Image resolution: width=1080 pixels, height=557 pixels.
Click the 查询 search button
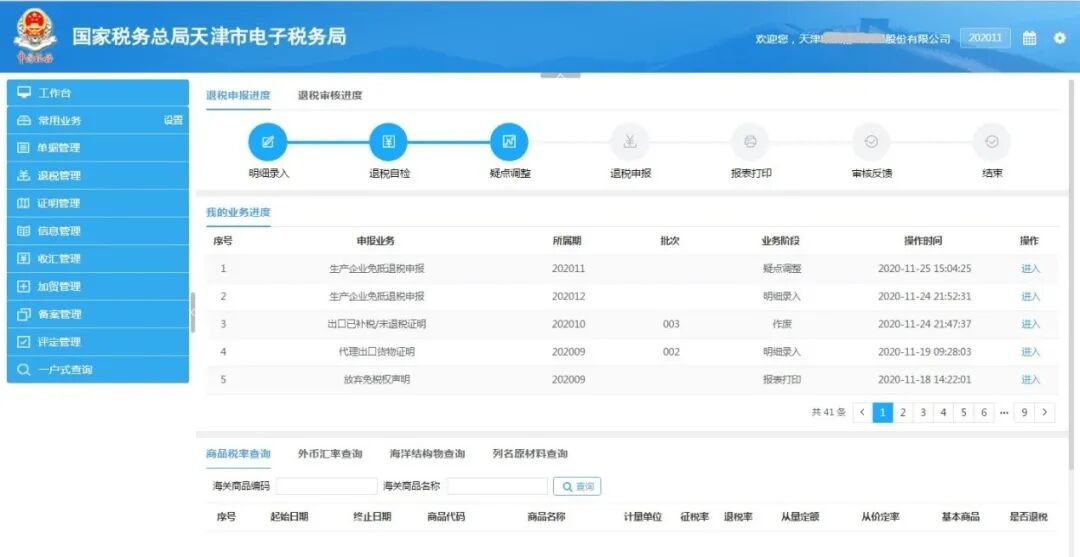(x=577, y=486)
